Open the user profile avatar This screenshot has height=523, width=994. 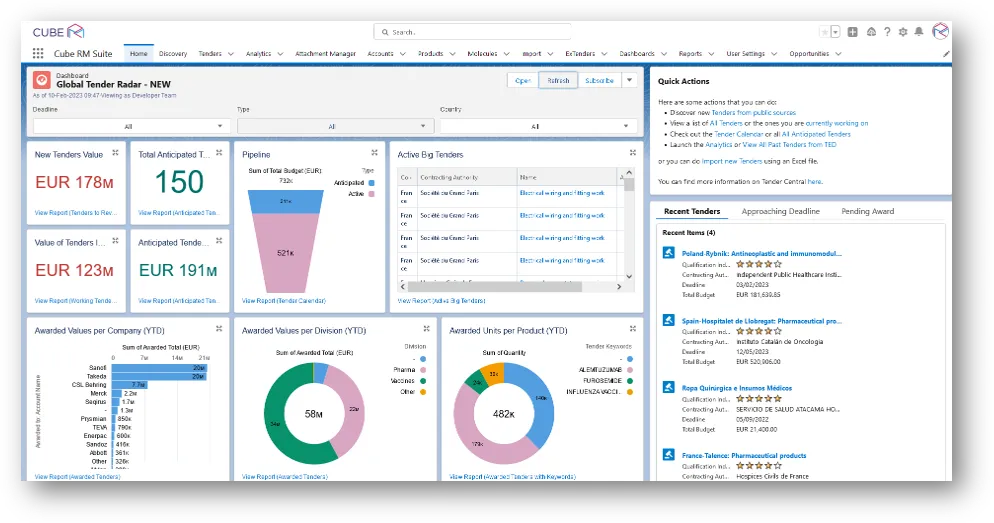click(x=940, y=31)
